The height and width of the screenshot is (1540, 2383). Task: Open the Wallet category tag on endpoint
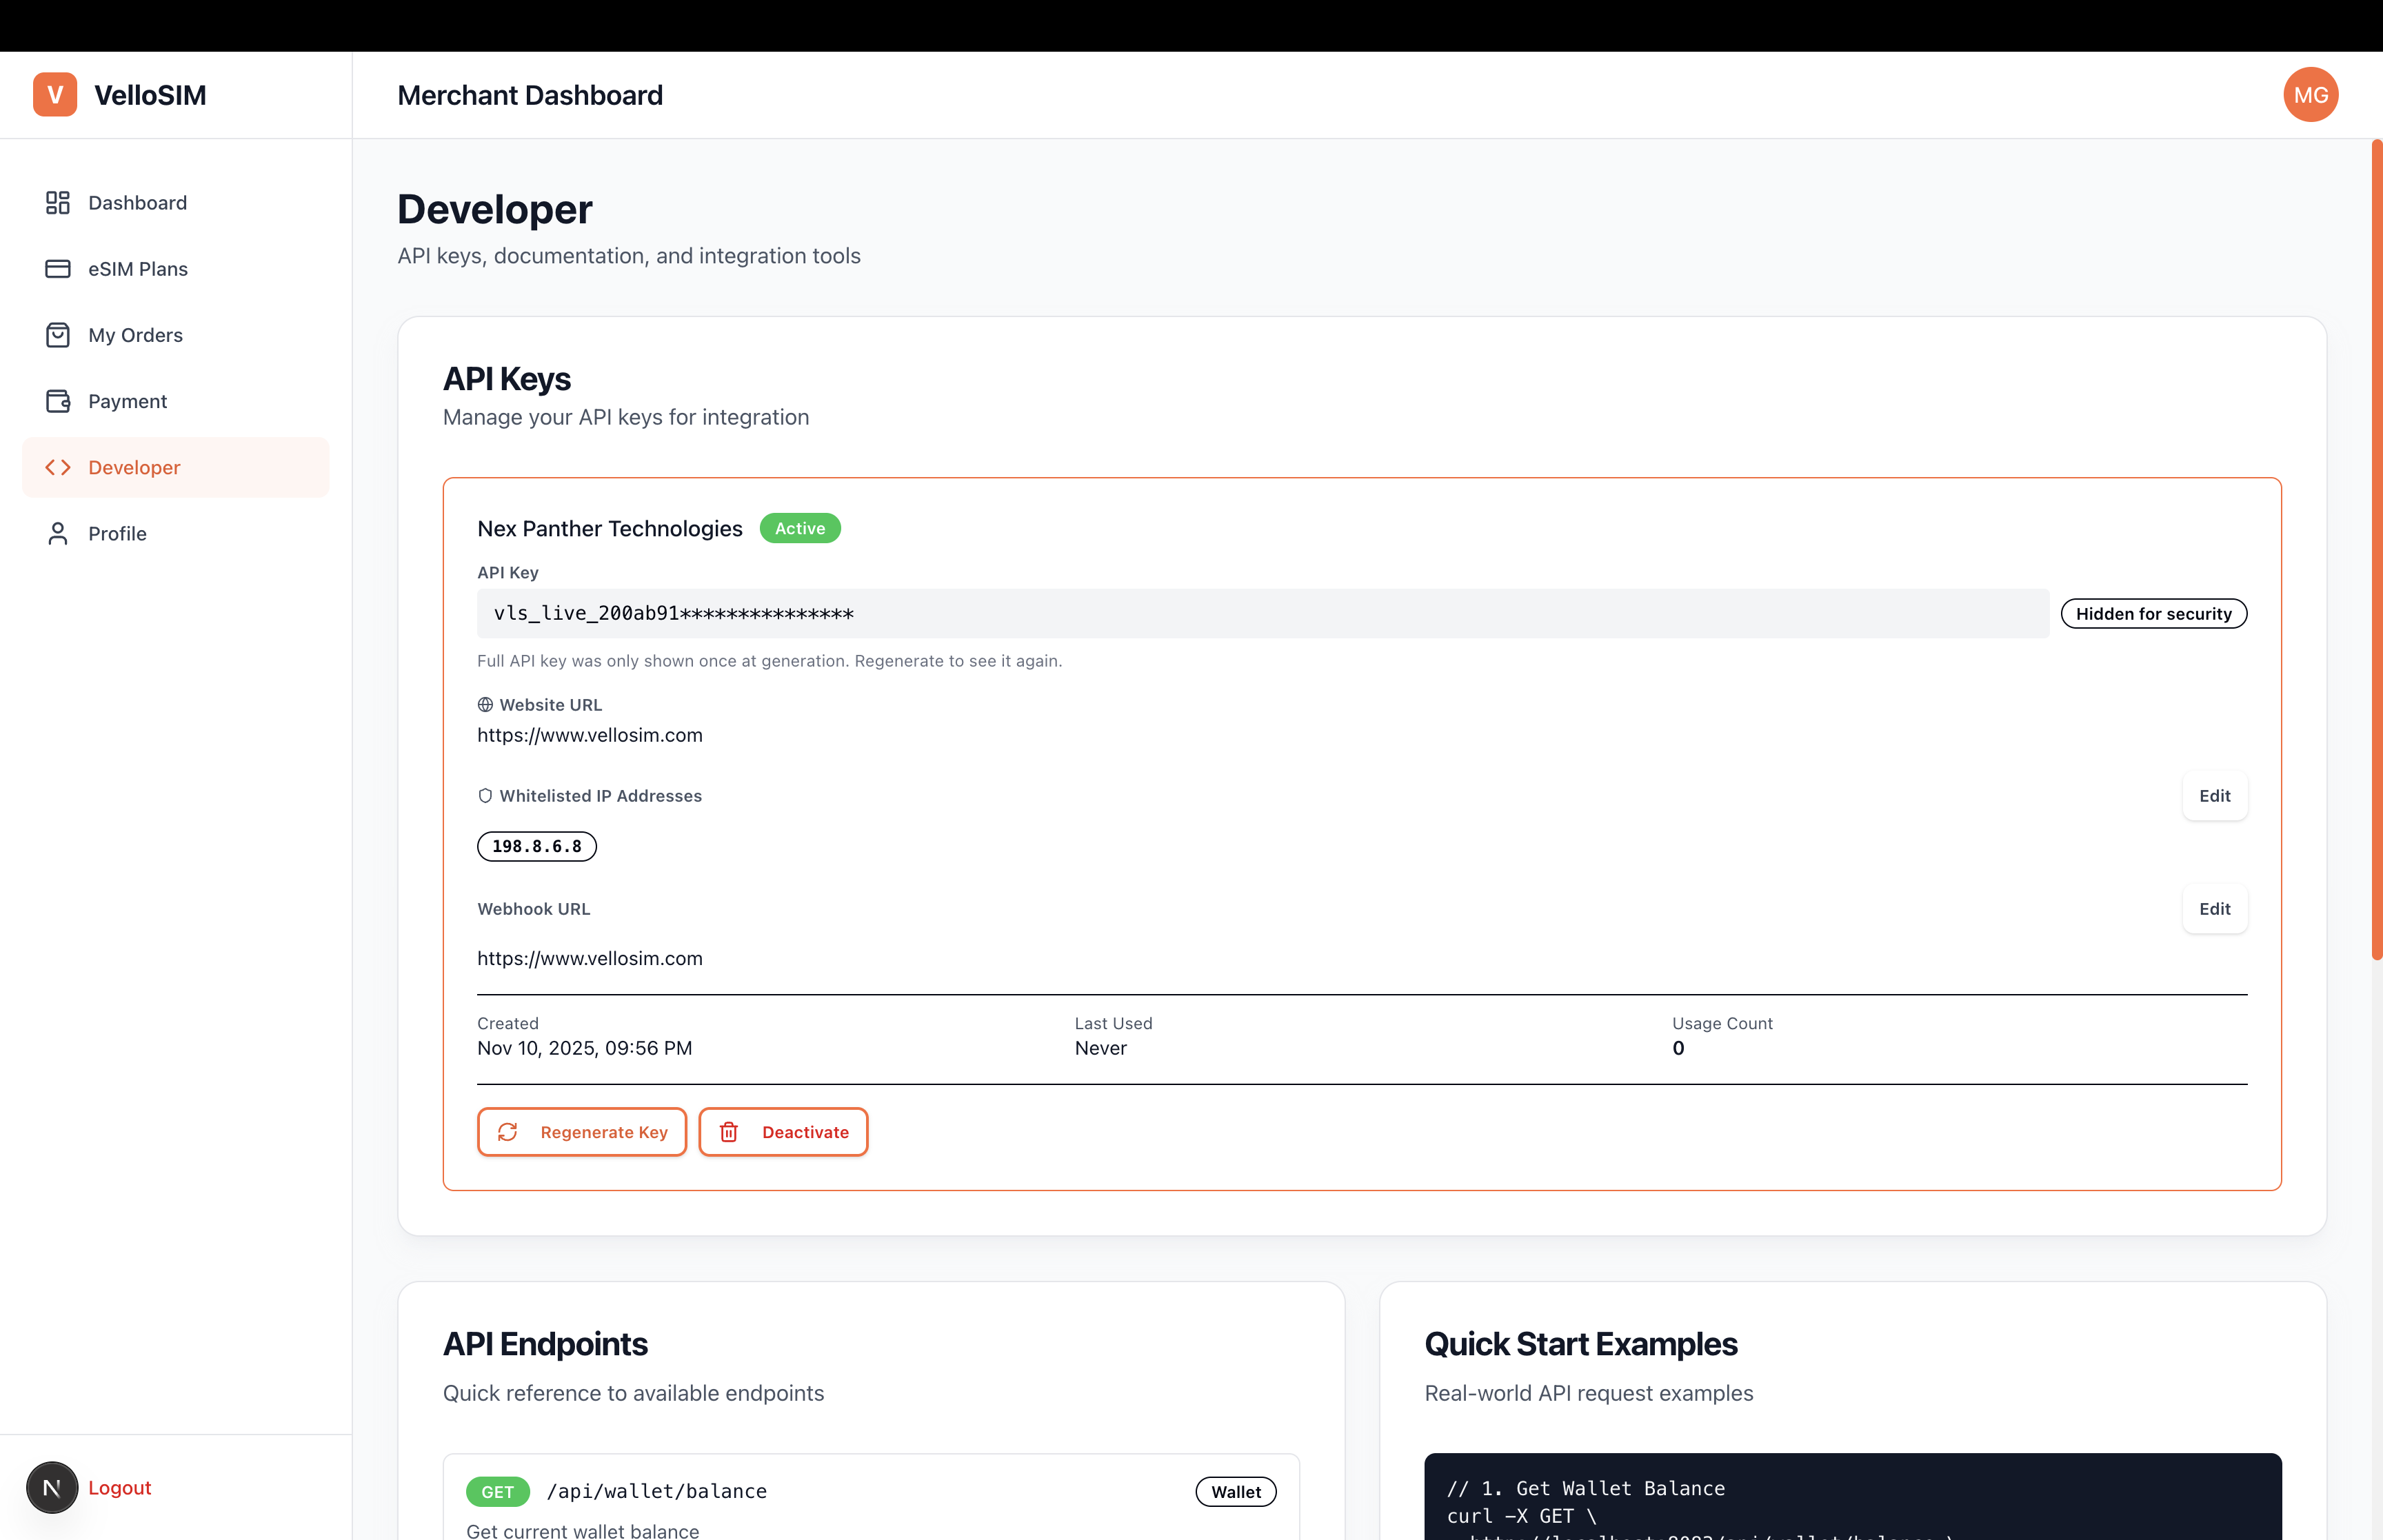[1236, 1491]
